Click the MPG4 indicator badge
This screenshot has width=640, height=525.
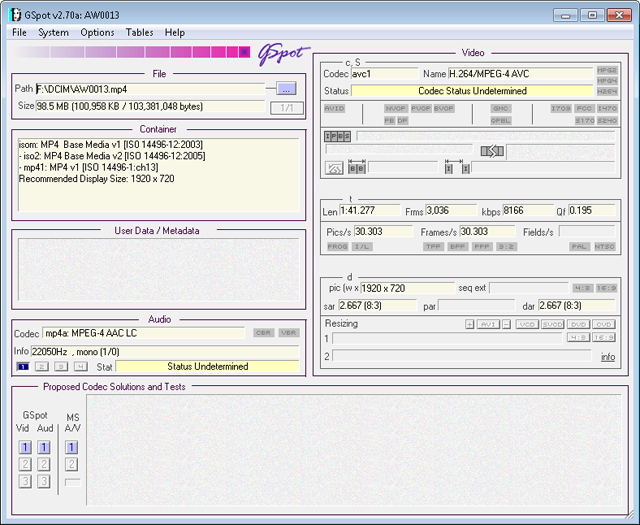[x=607, y=81]
